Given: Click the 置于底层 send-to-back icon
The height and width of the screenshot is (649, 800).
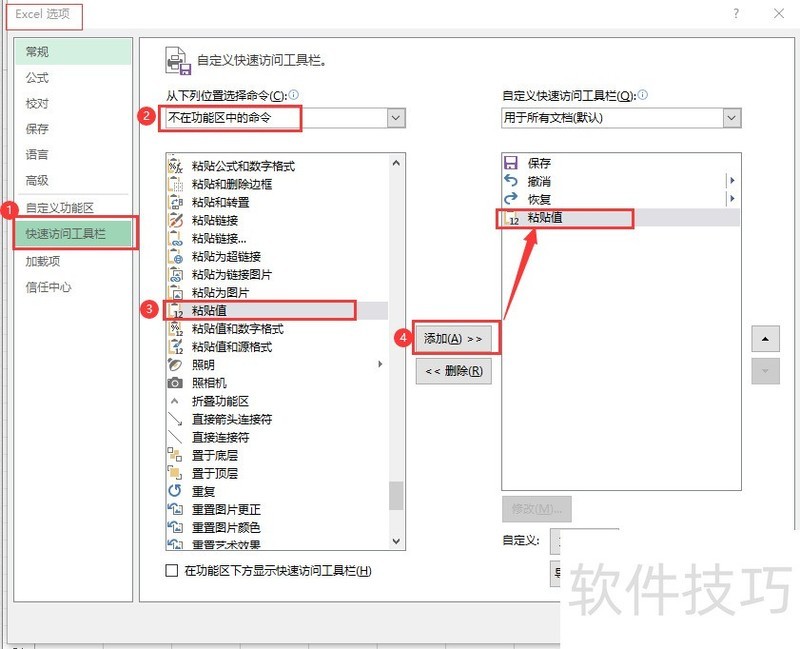Looking at the screenshot, I should pyautogui.click(x=175, y=455).
